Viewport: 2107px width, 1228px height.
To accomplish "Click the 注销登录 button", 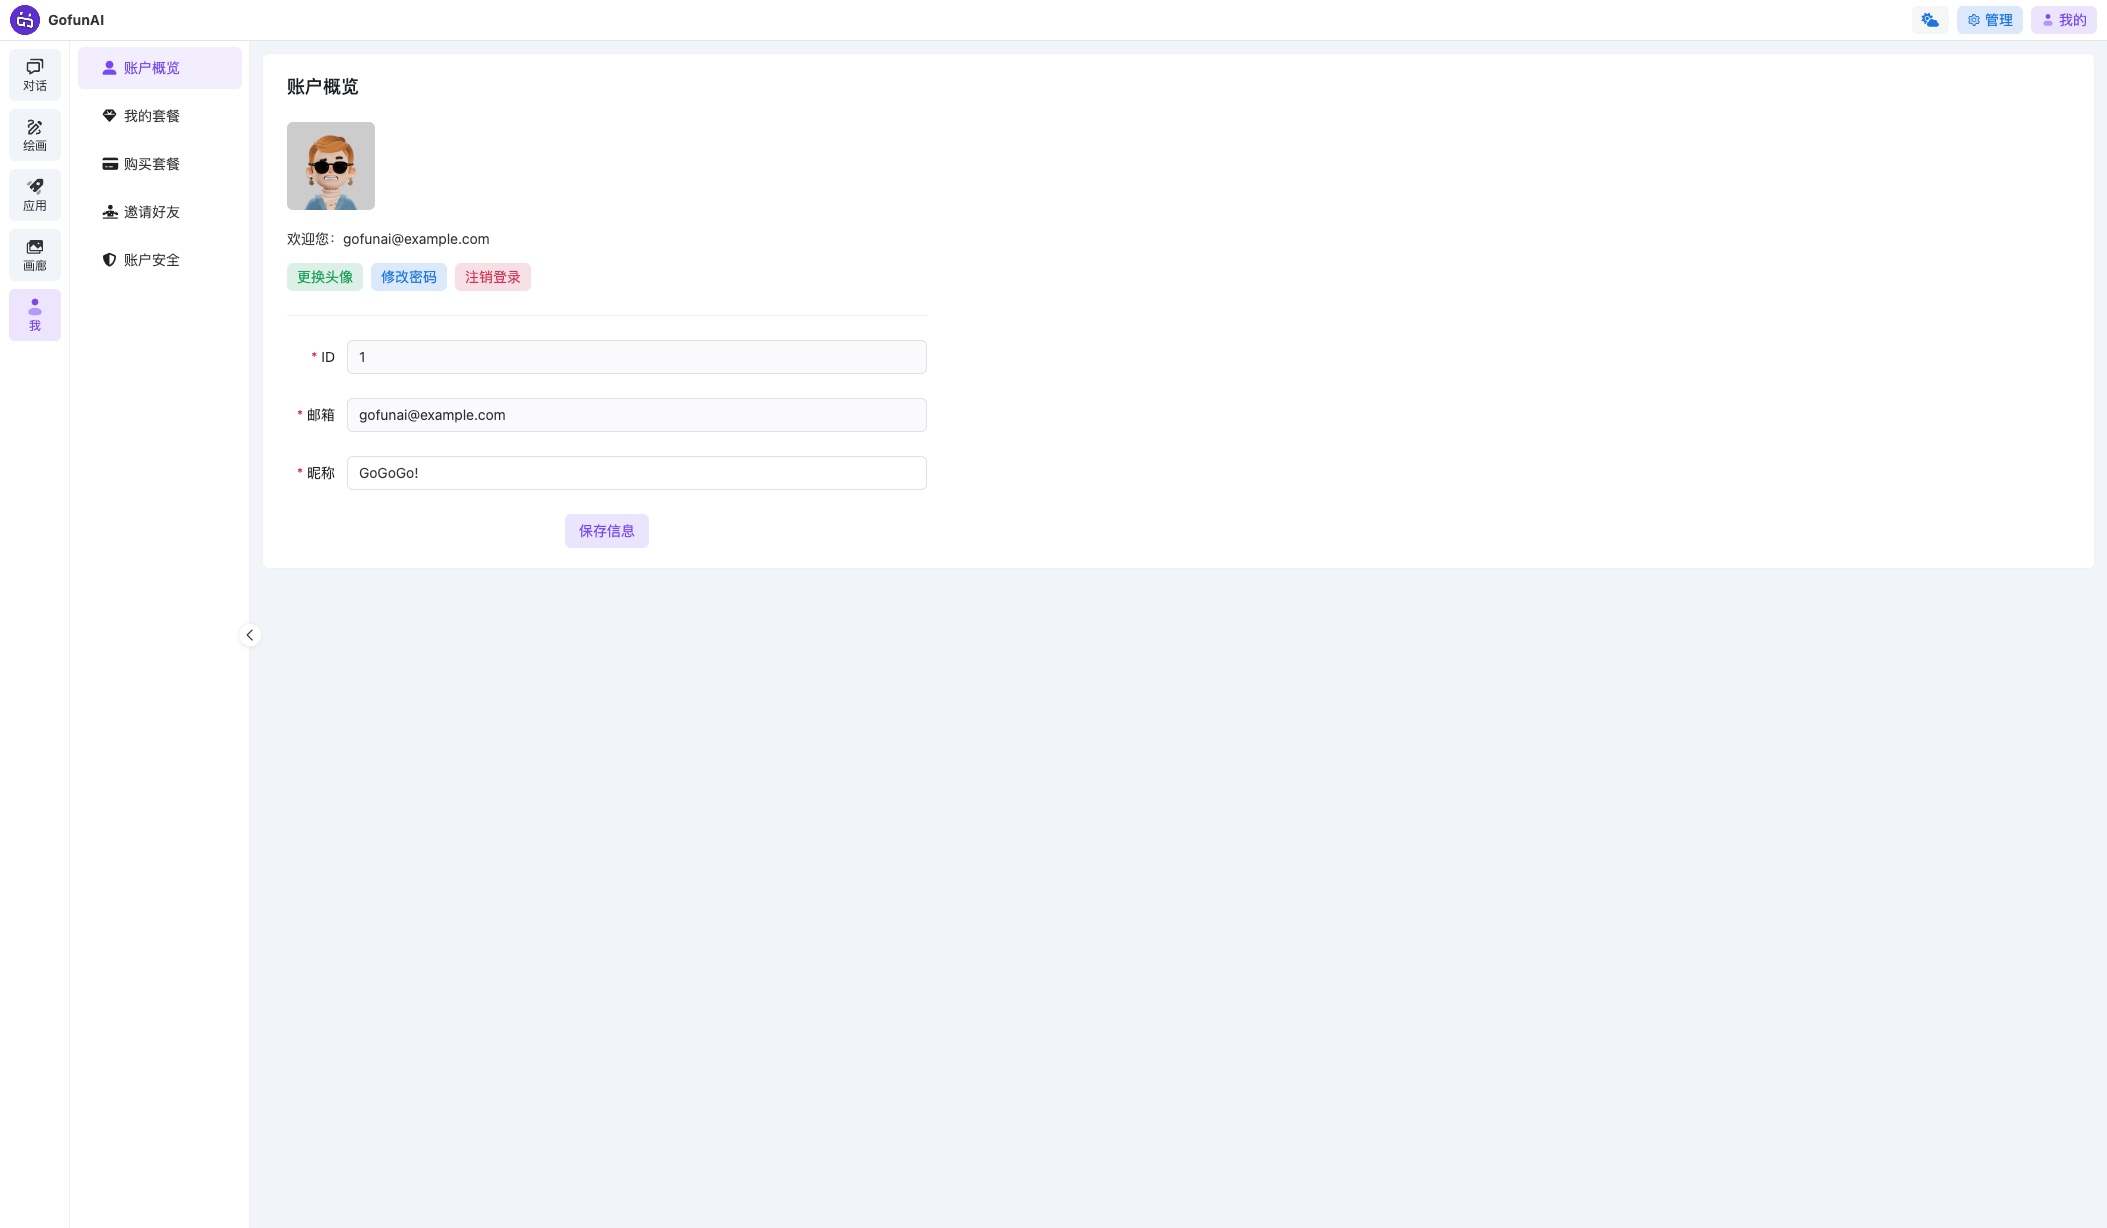I will click(493, 277).
